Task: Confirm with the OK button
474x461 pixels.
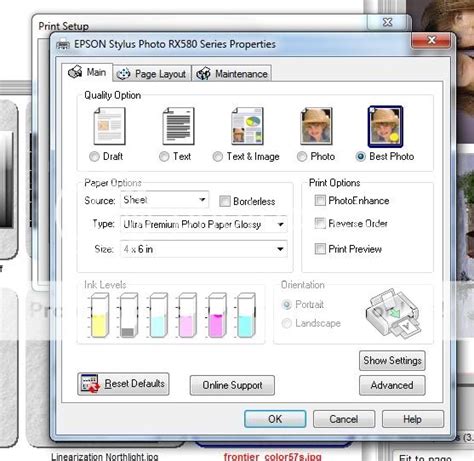Action: [x=275, y=419]
